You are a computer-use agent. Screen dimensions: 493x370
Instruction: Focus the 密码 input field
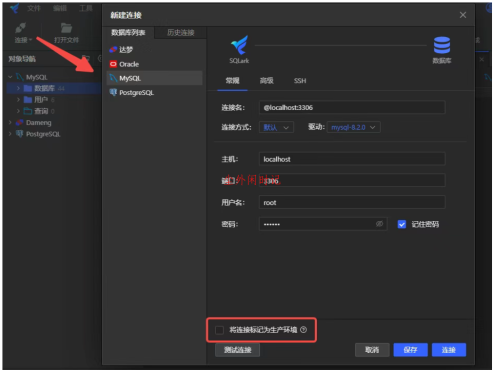pyautogui.click(x=323, y=224)
